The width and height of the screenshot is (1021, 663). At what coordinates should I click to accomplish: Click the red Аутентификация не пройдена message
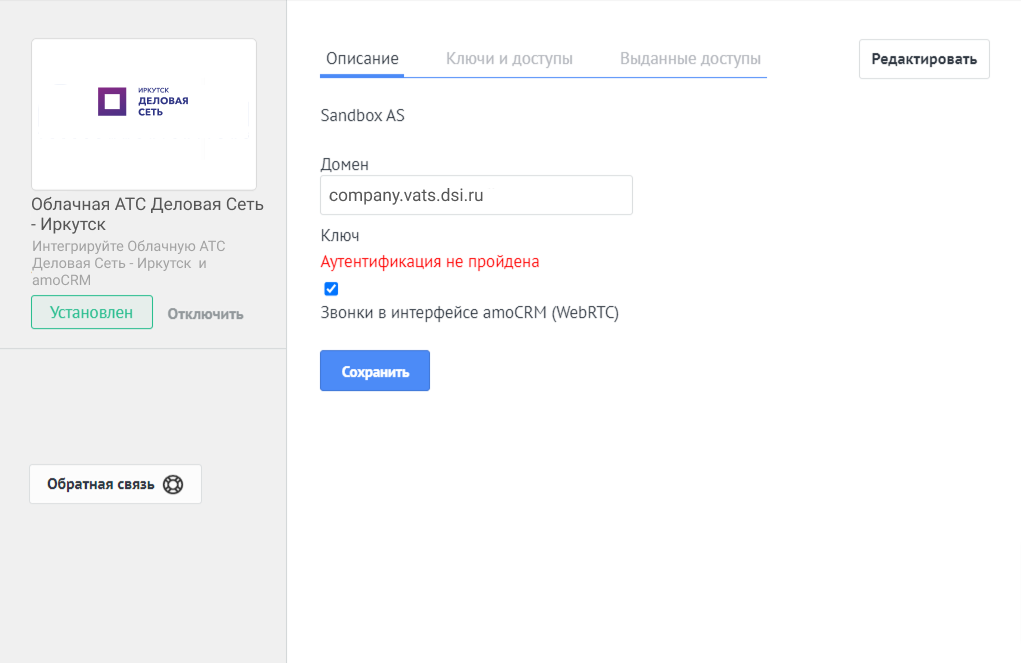point(430,262)
